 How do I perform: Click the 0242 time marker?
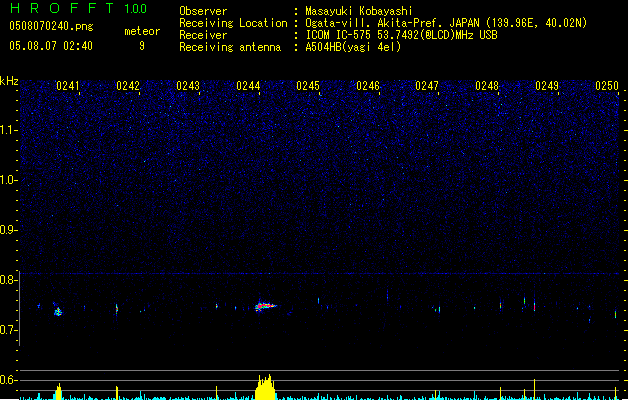click(128, 86)
